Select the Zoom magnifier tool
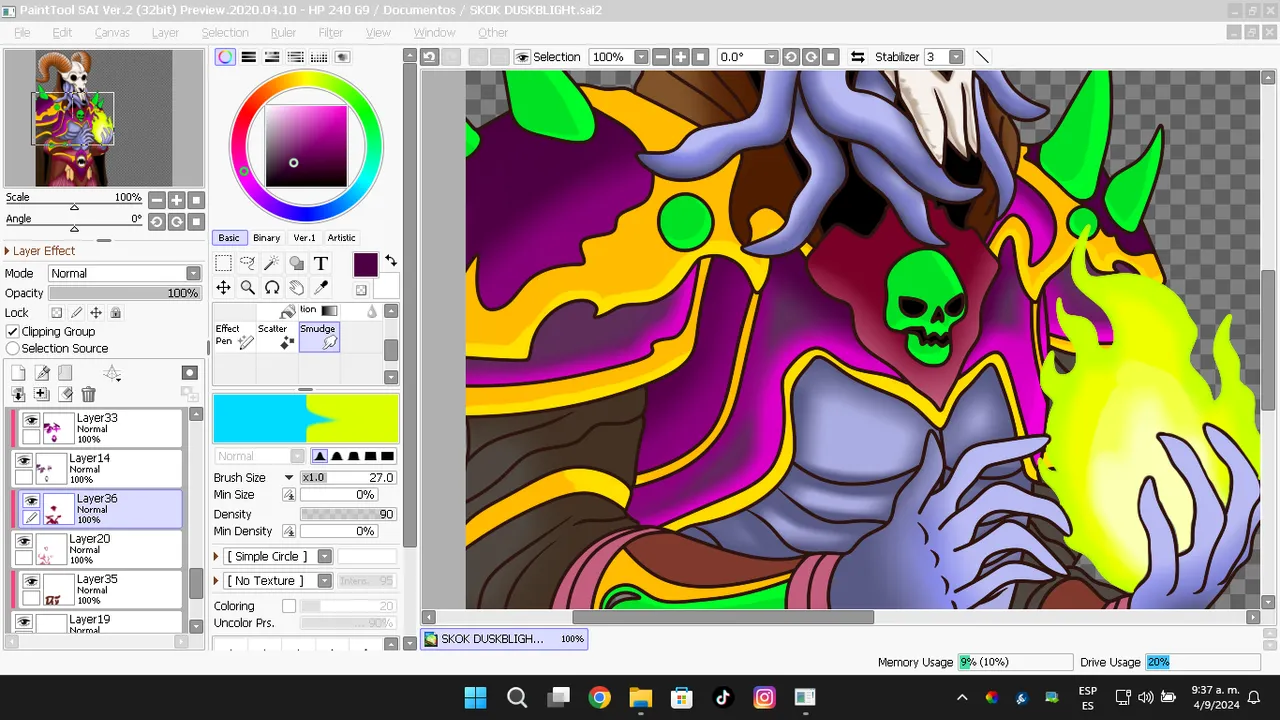Image resolution: width=1280 pixels, height=720 pixels. tap(248, 288)
